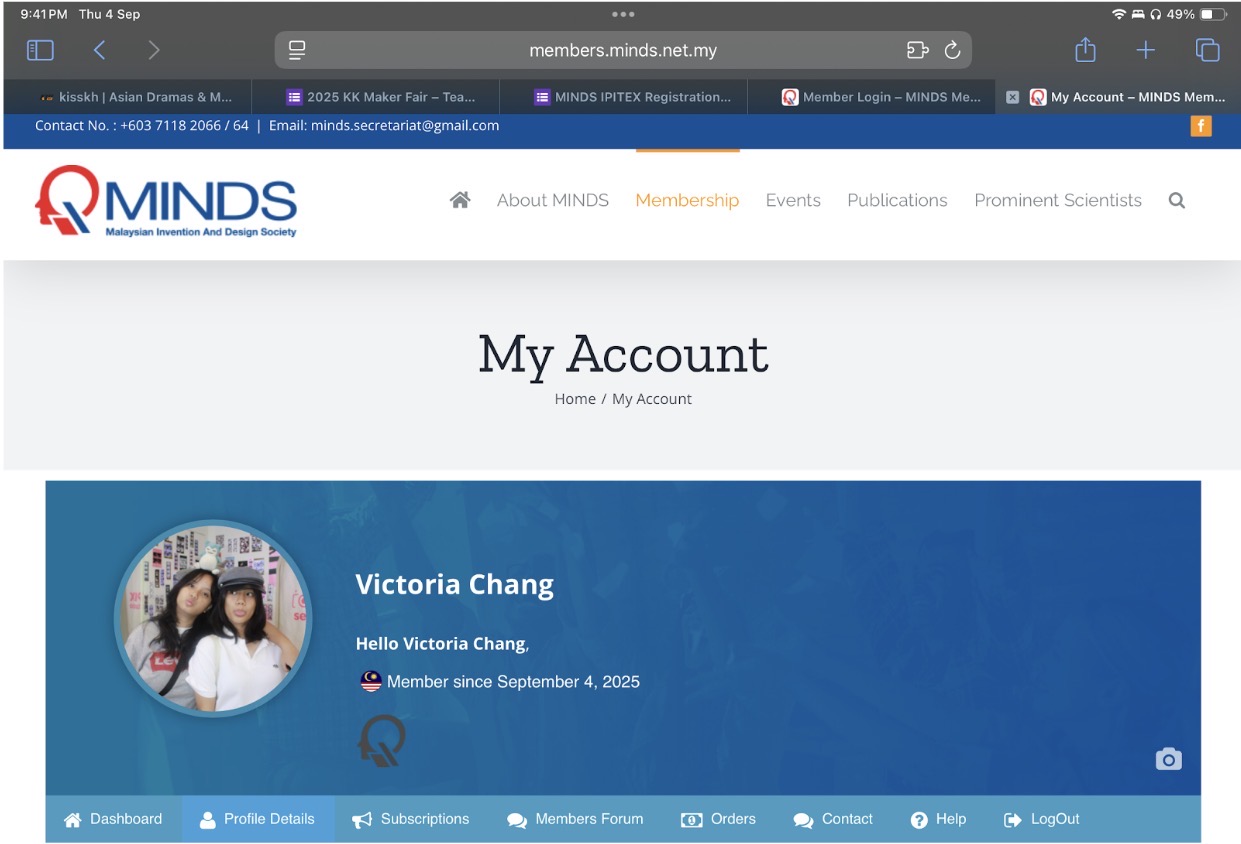
Task: Open the Events menu item
Action: 793,200
